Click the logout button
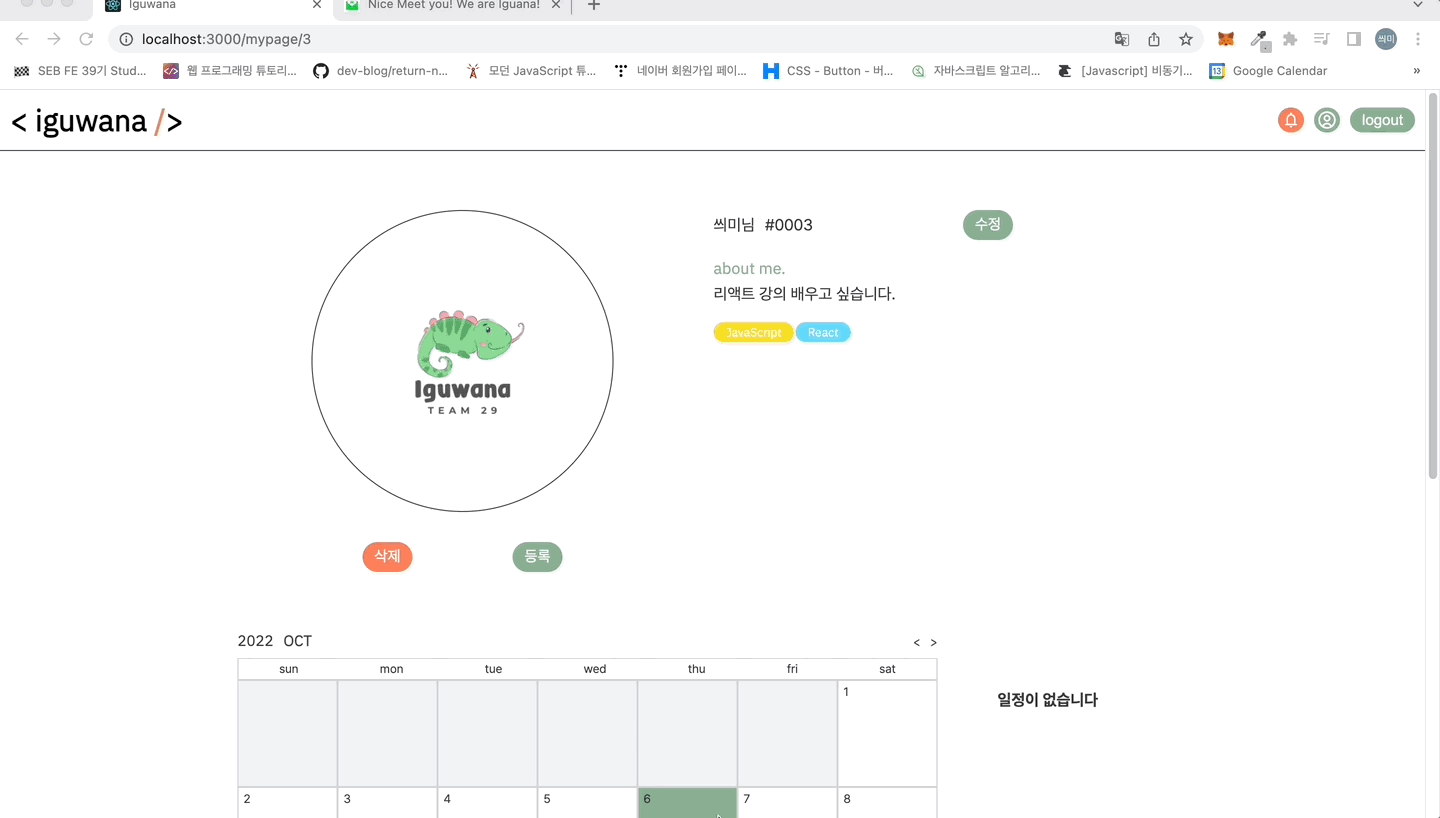1440x818 pixels. [1382, 120]
